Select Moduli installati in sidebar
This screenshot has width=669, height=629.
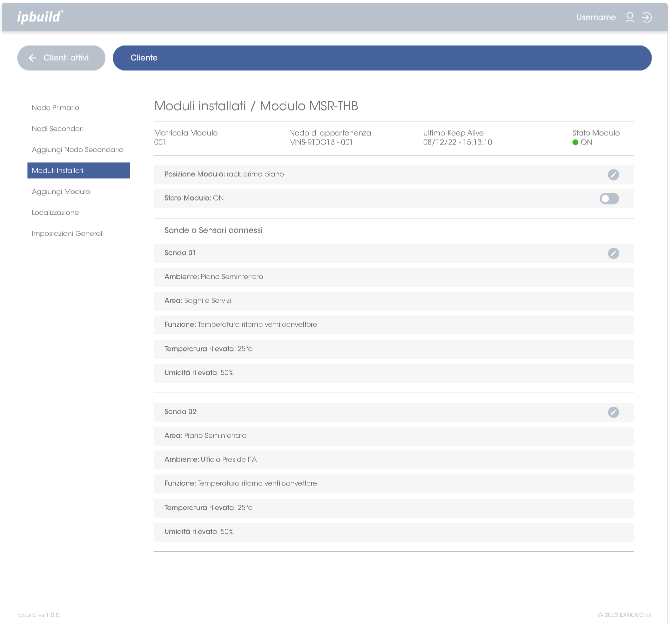(x=78, y=170)
